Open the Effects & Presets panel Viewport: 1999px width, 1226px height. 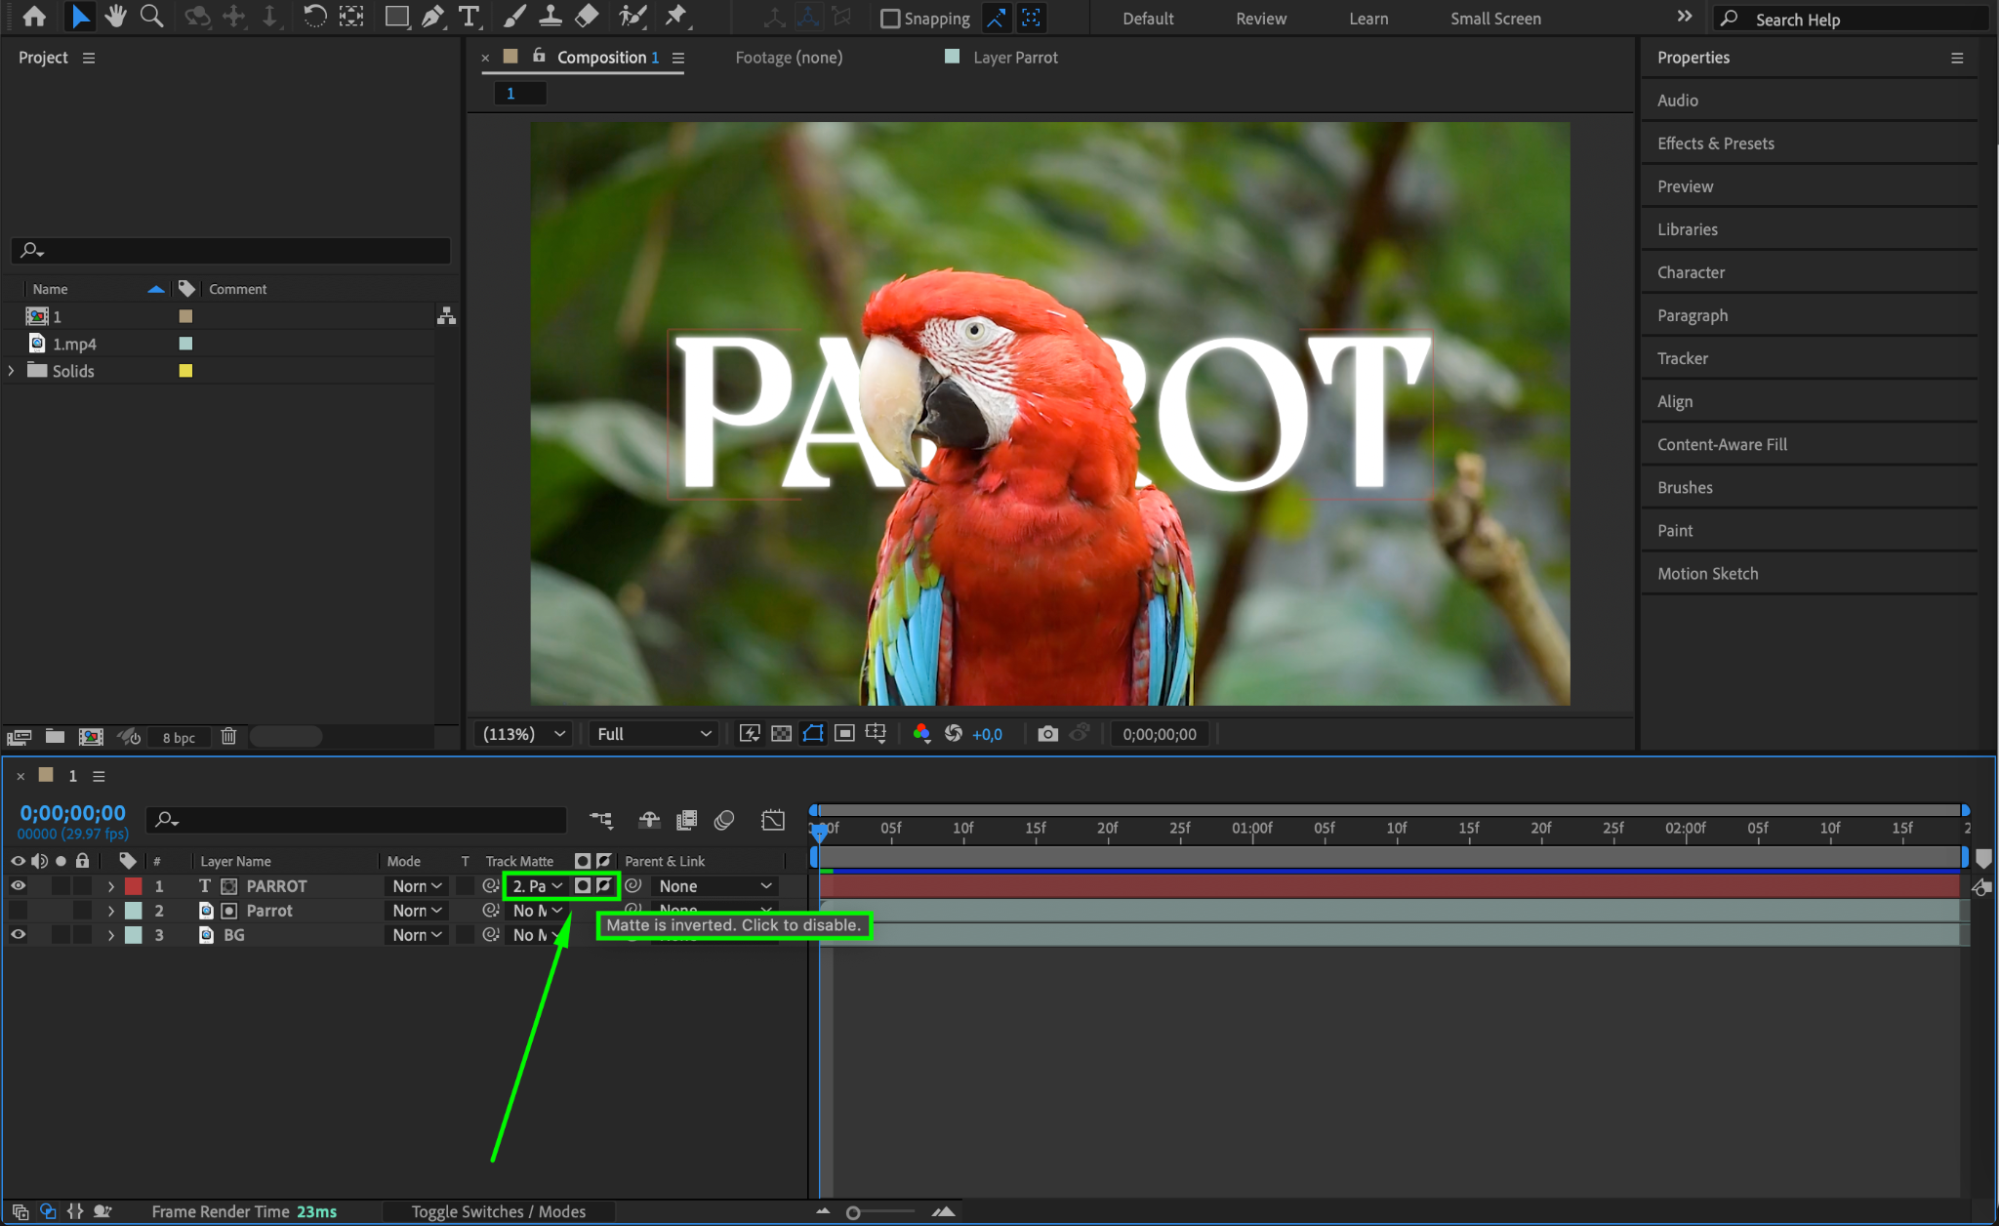(1715, 143)
